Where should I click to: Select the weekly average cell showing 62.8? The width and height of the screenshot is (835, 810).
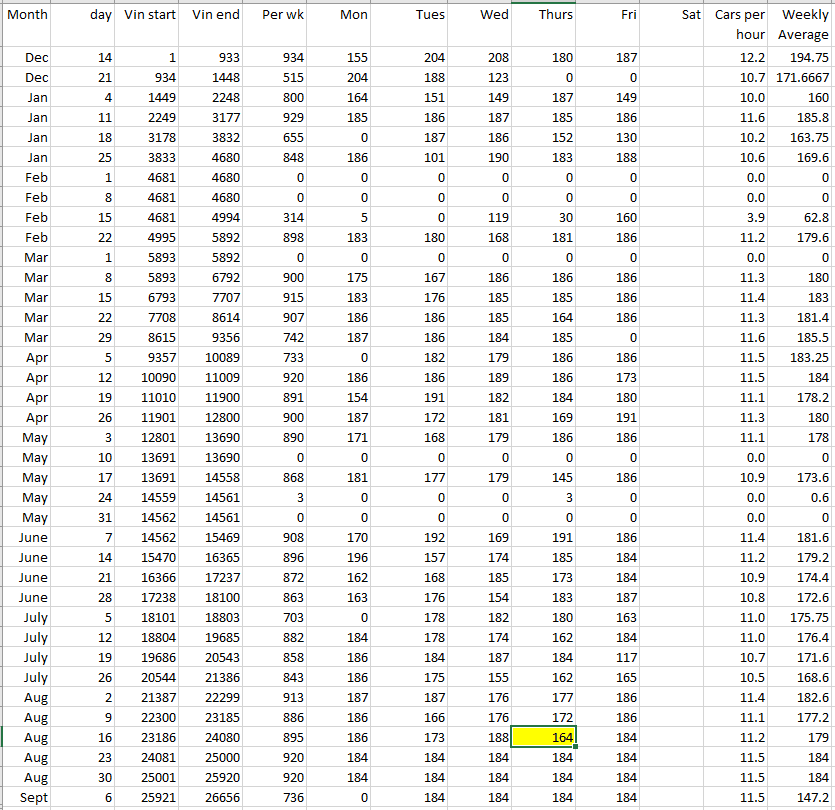click(803, 217)
